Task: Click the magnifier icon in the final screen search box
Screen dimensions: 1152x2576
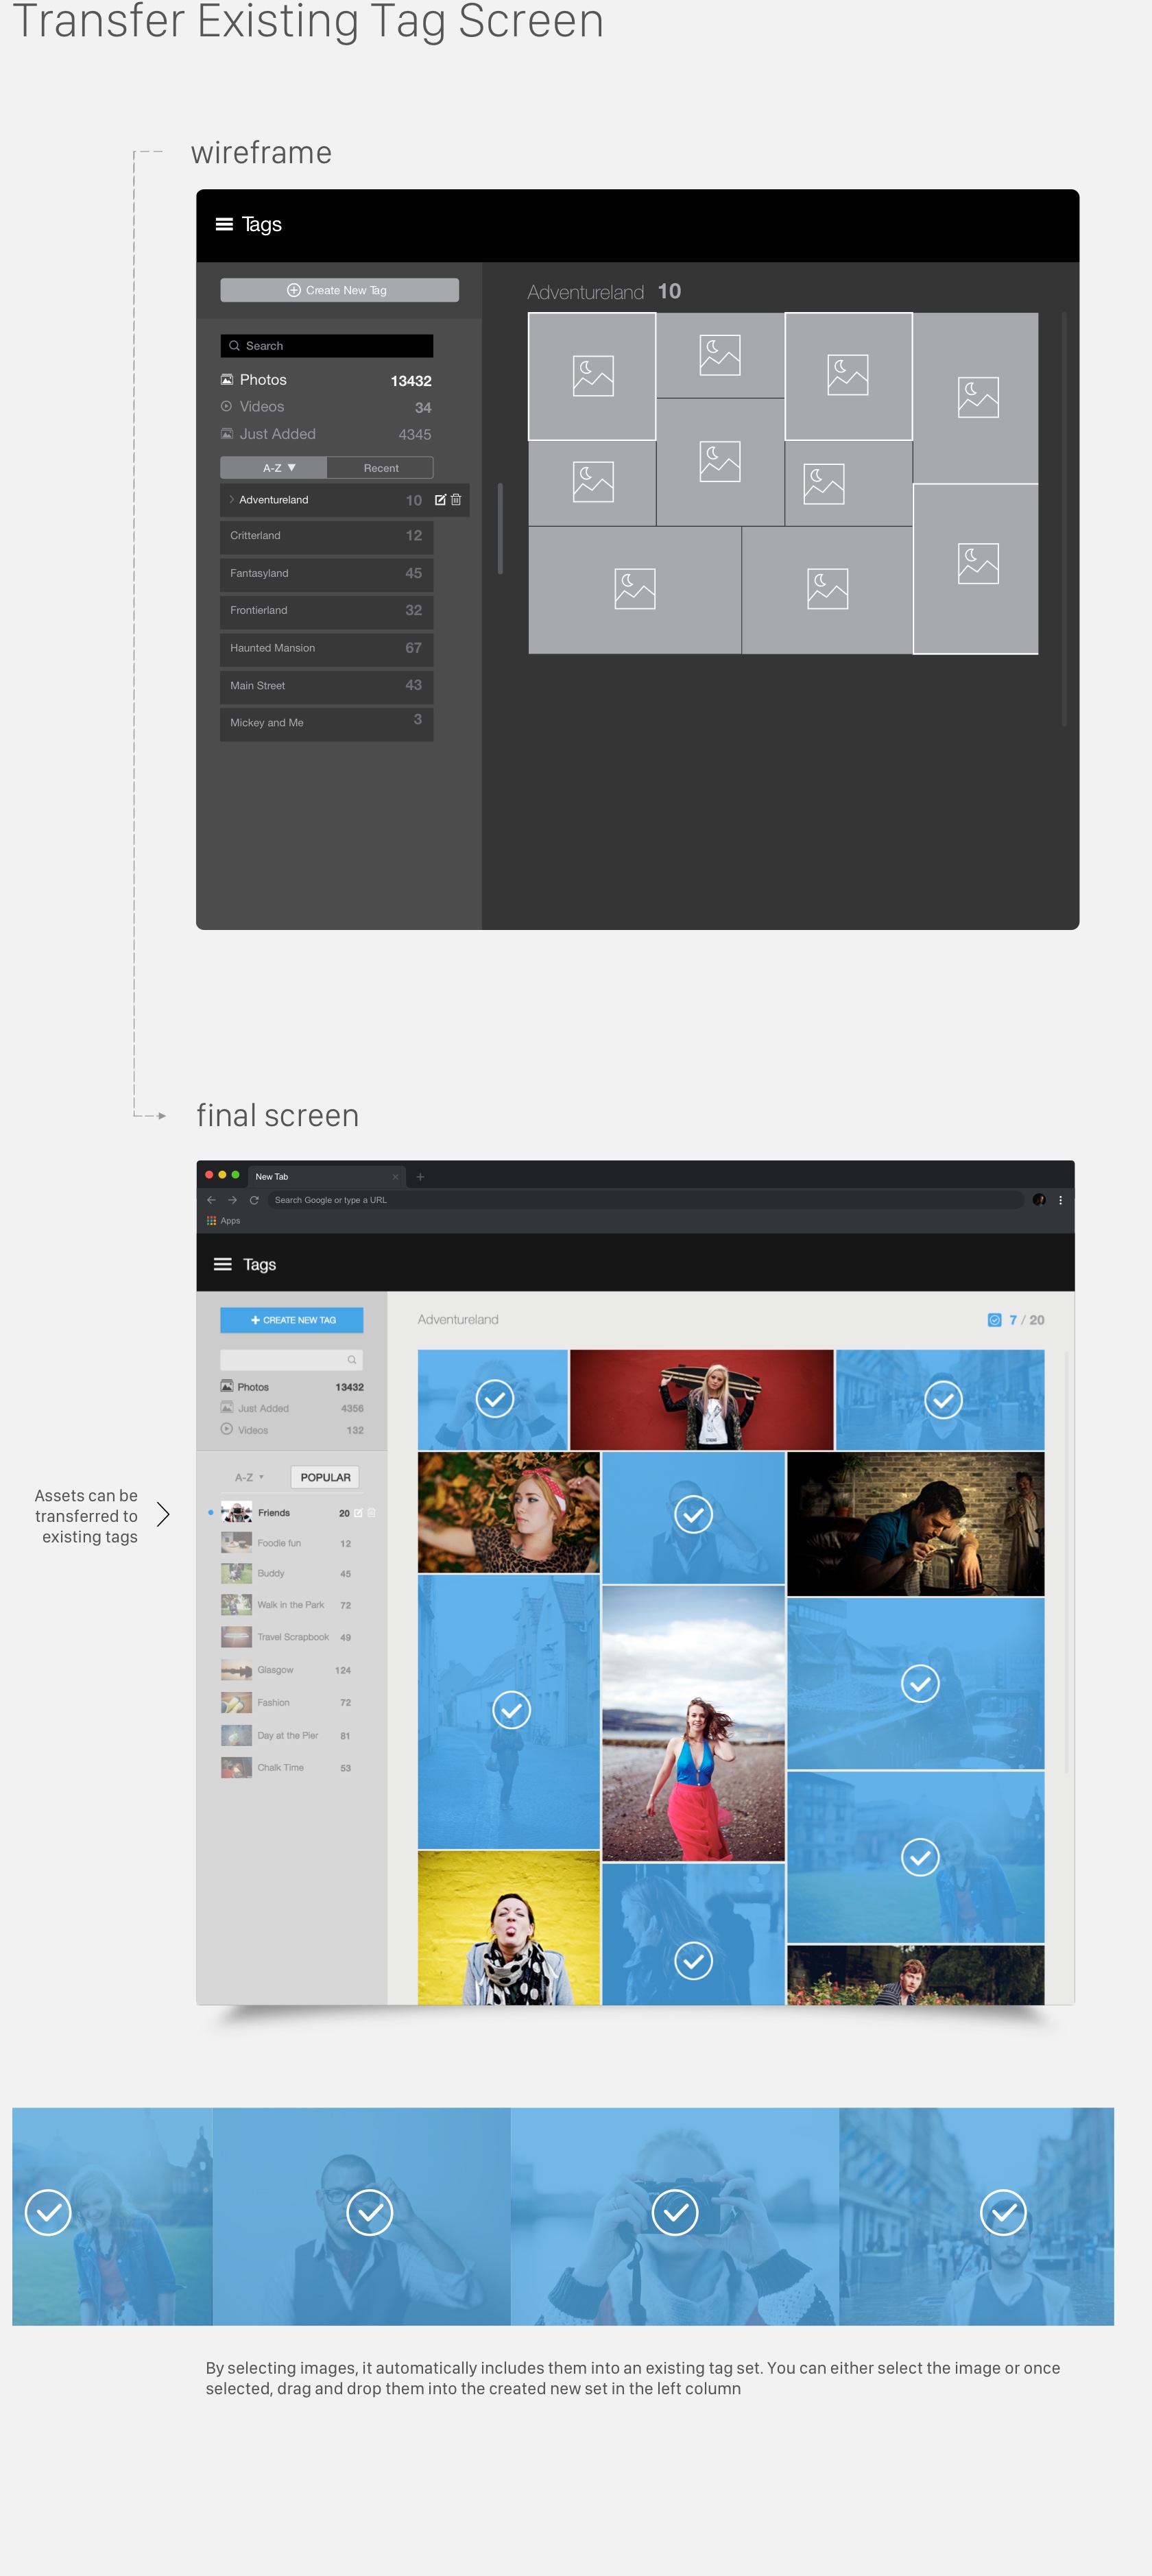Action: pos(352,1360)
